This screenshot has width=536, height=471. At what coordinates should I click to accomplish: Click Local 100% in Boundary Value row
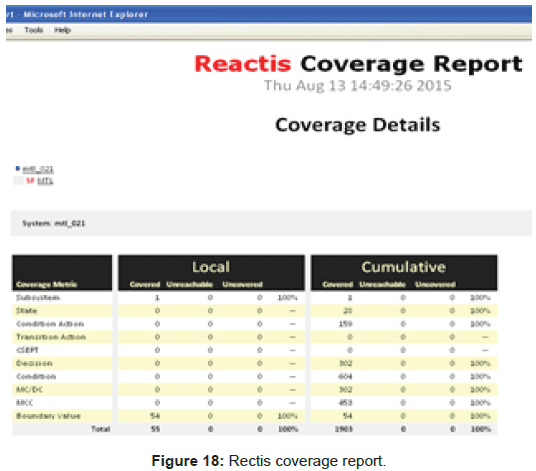[x=287, y=416]
